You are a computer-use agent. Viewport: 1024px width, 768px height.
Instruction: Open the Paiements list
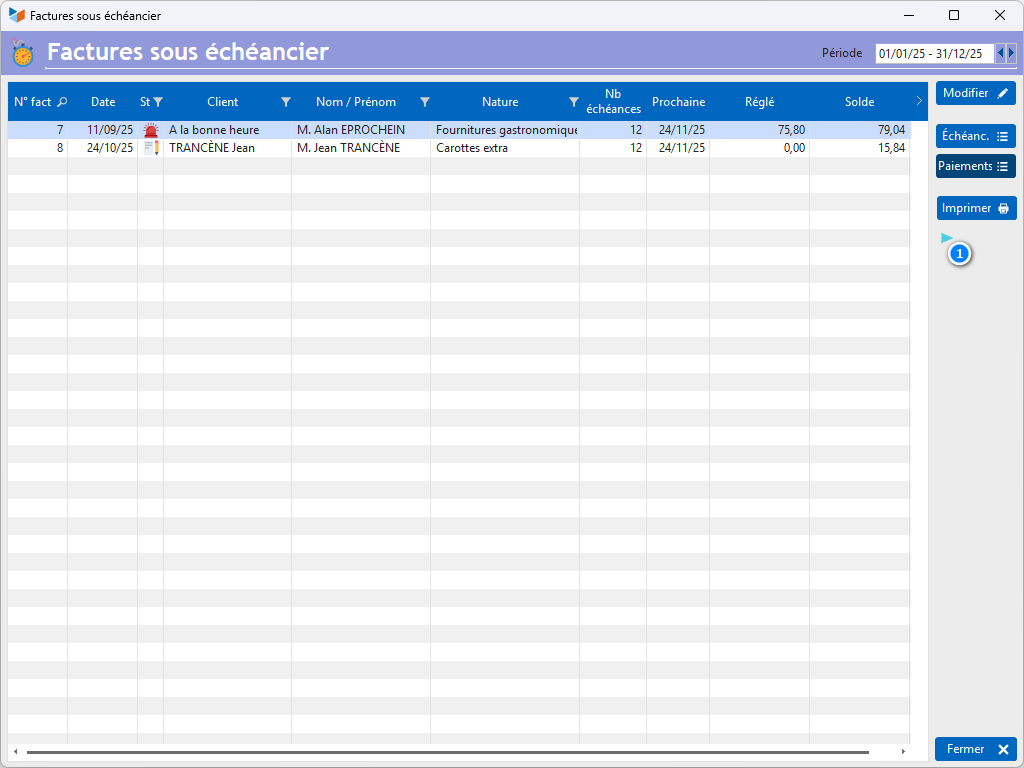click(975, 166)
